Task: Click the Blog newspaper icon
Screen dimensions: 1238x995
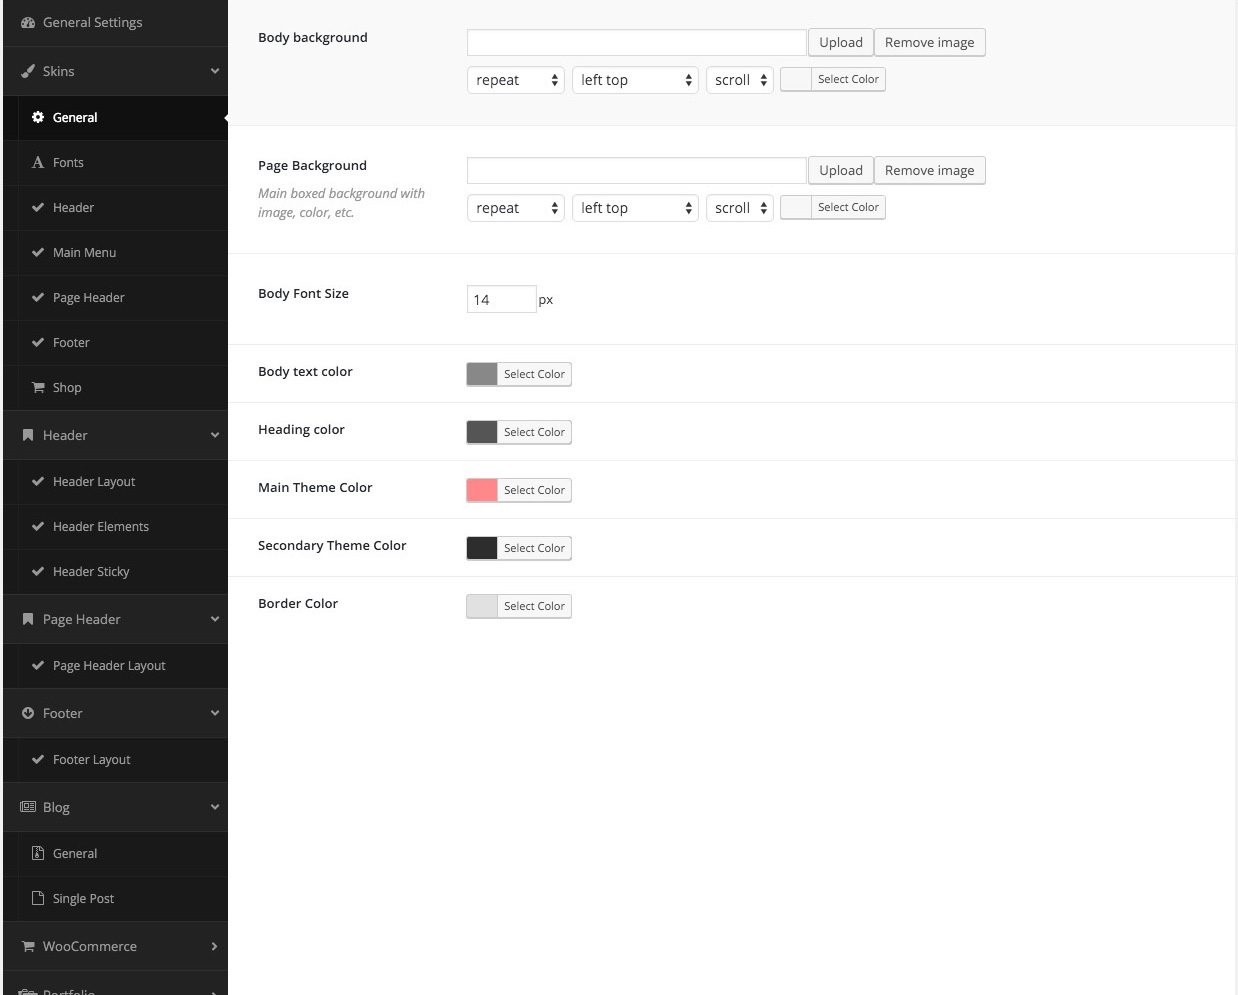Action: click(x=28, y=807)
